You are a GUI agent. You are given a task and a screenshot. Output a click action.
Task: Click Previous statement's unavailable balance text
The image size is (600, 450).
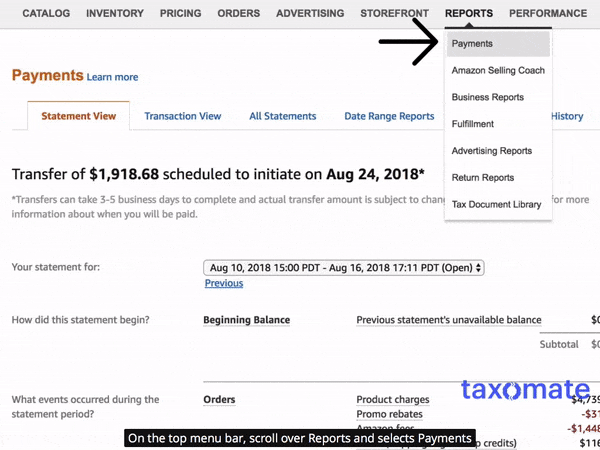[x=449, y=320]
